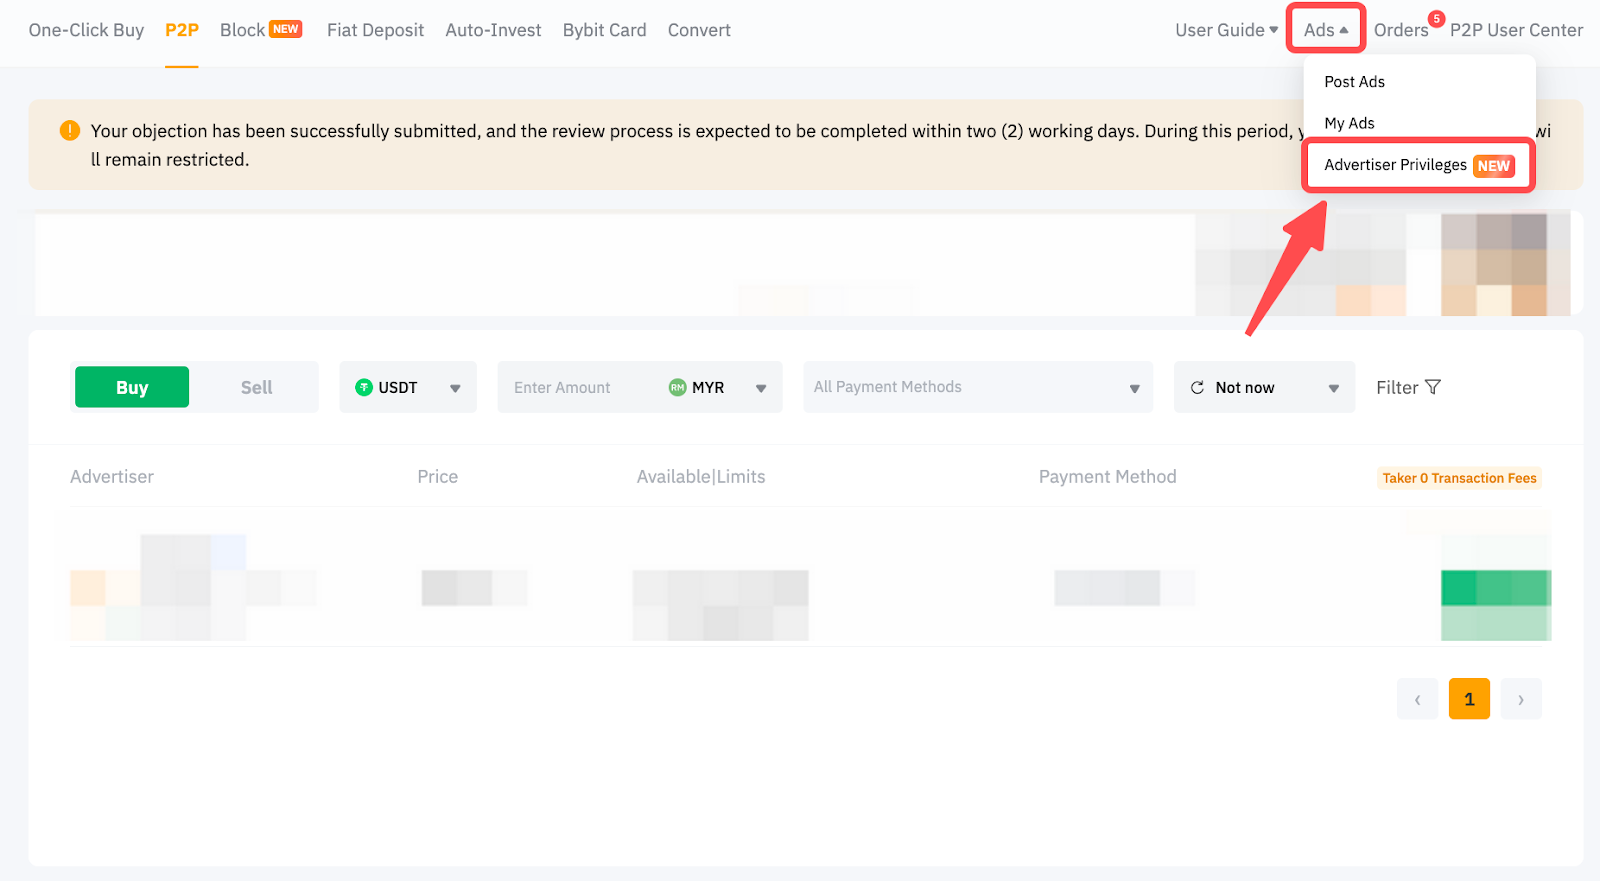Expand the USDT coin dropdown
The width and height of the screenshot is (1600, 881).
pos(455,388)
